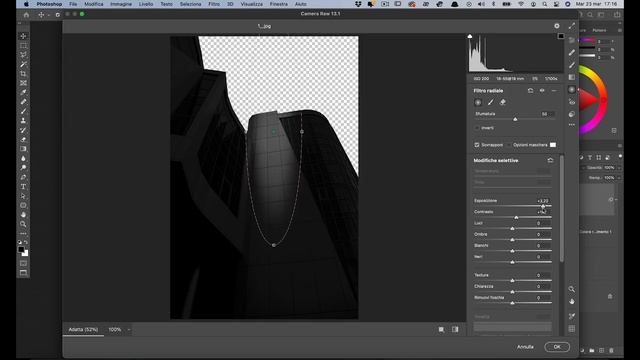640x360 pixels.
Task: Select the Red Eye removal tool
Action: click(571, 102)
